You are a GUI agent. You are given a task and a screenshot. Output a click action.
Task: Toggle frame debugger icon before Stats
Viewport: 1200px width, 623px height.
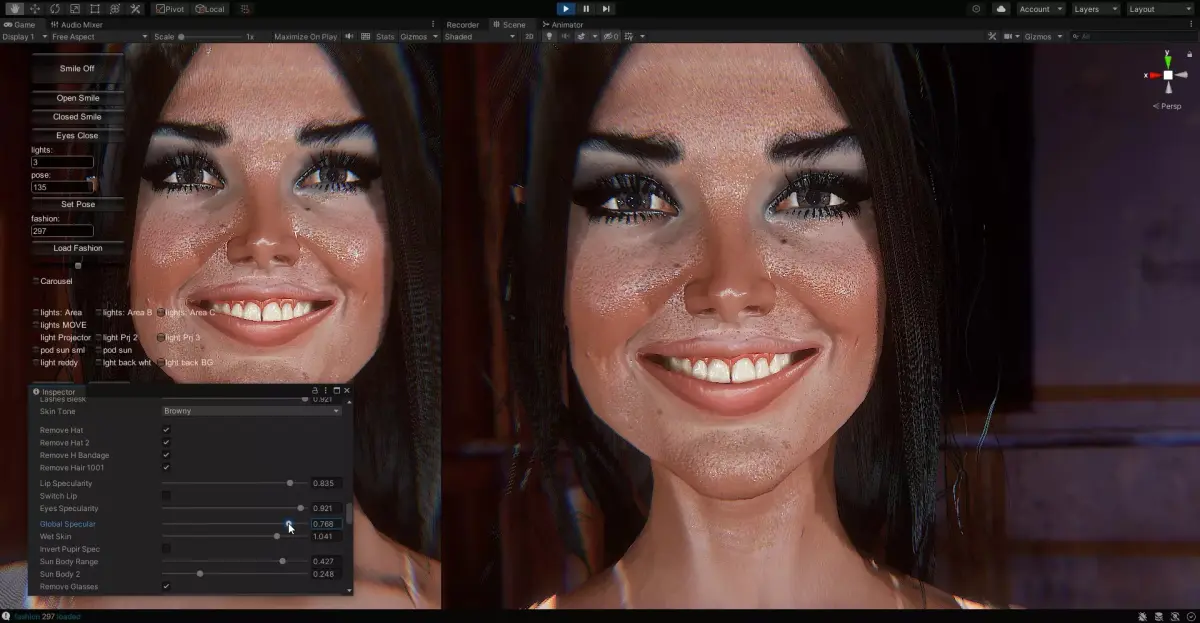(365, 36)
